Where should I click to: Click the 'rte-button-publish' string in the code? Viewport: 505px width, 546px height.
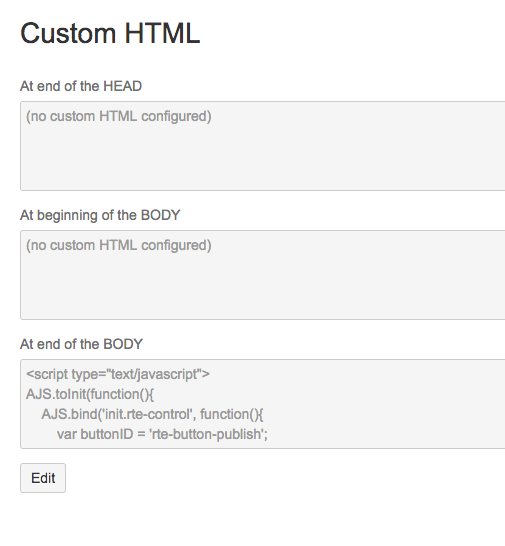(207, 434)
